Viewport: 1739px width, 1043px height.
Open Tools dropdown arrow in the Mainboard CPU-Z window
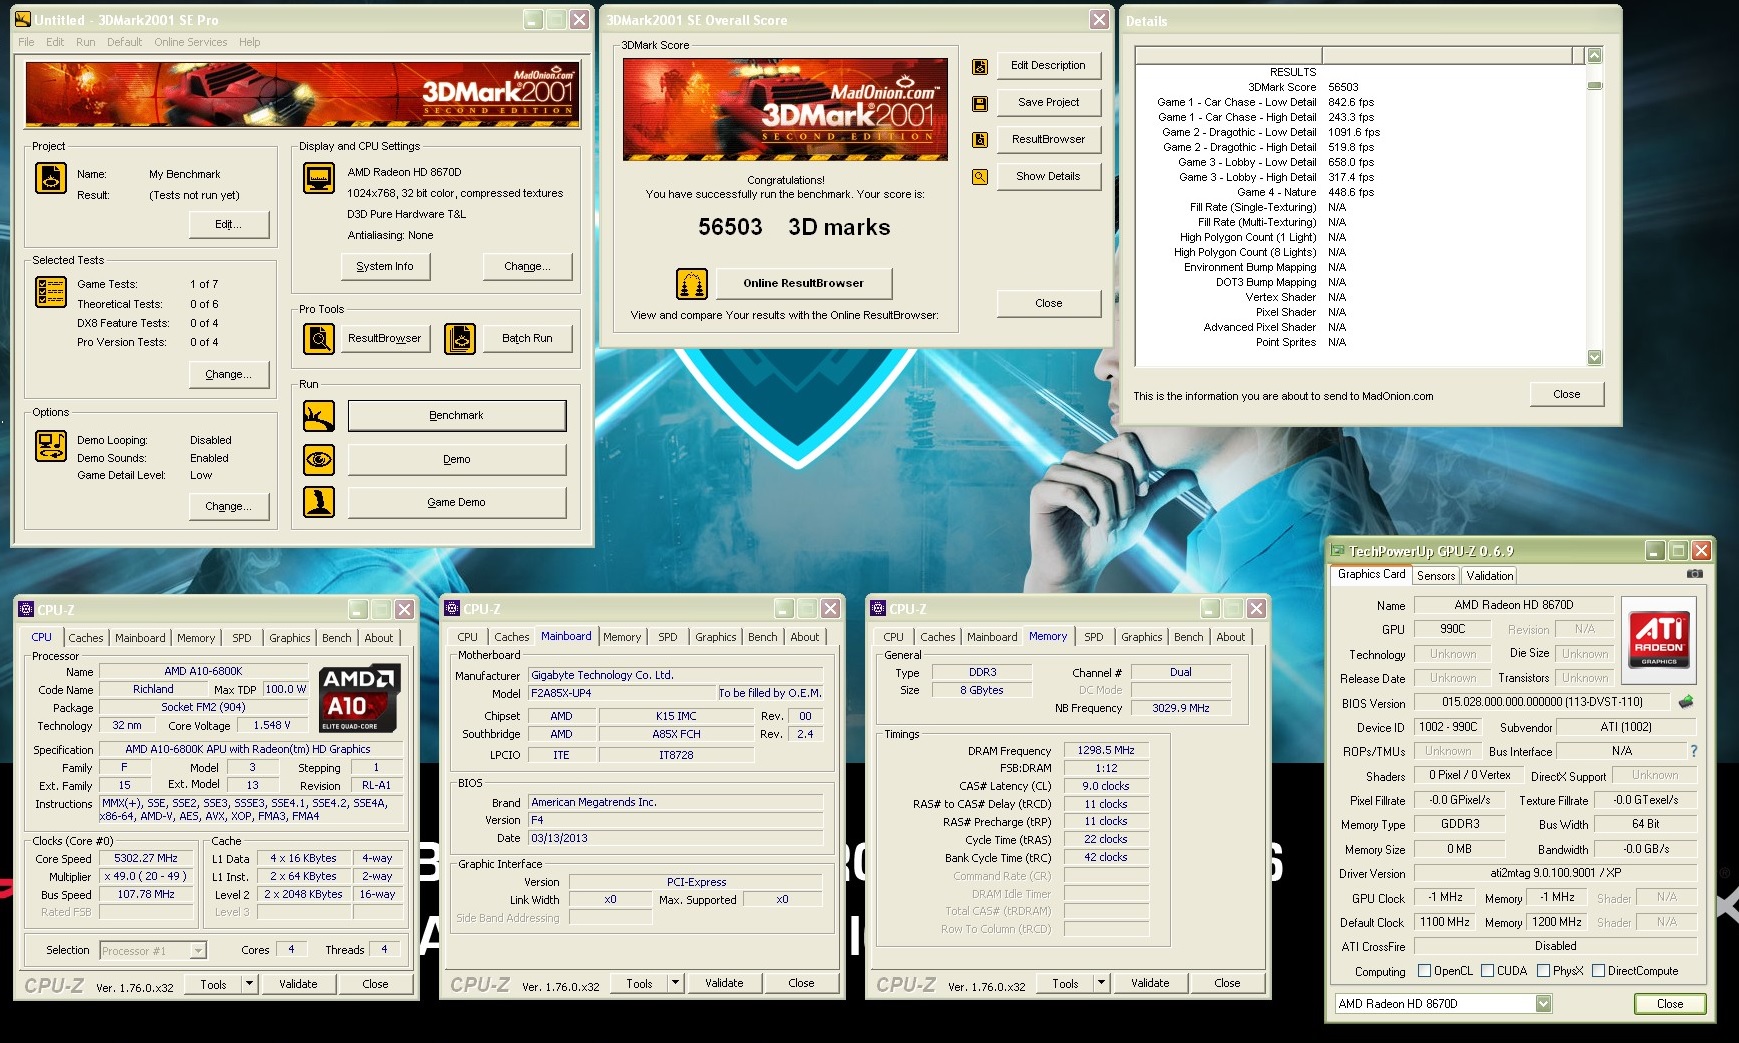pos(676,983)
